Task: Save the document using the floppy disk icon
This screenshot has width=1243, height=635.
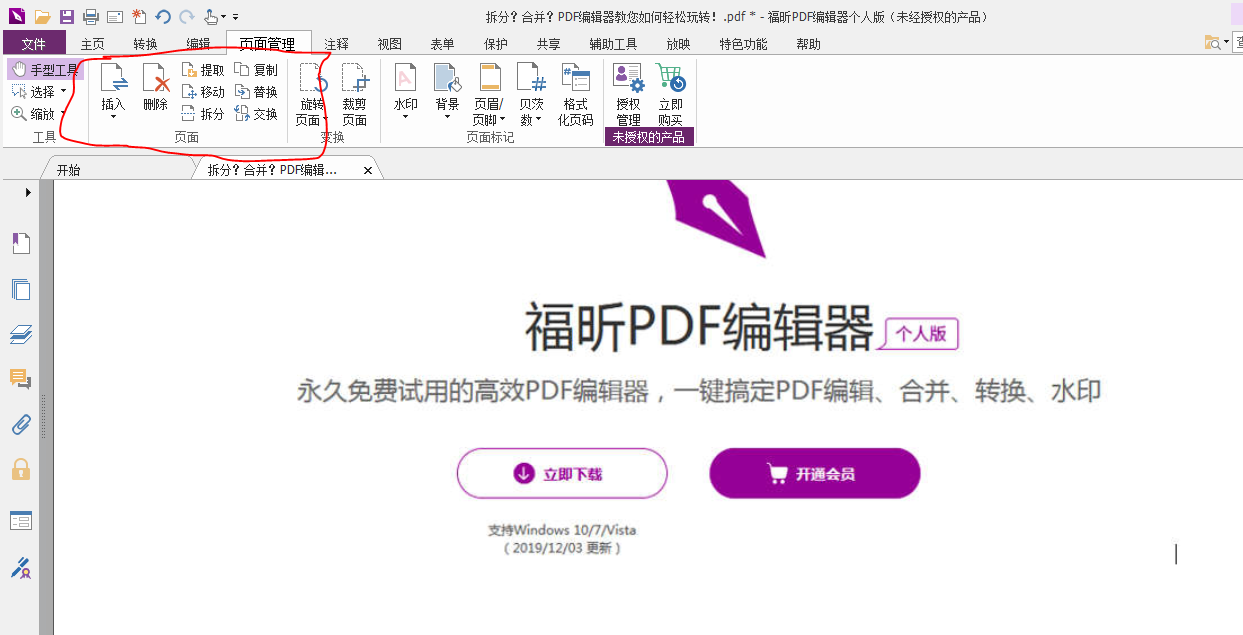Action: point(66,16)
